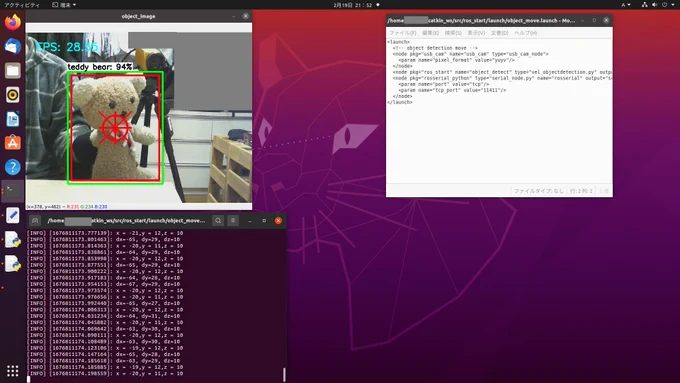Open the power menu icon
Image resolution: width=680 pixels, height=383 pixels.
coord(664,5)
